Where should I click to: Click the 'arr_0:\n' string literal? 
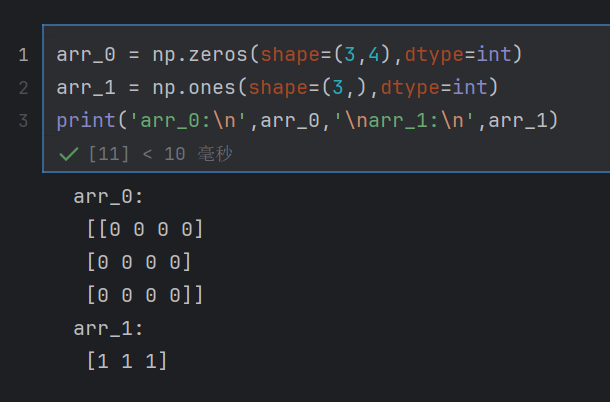188,121
